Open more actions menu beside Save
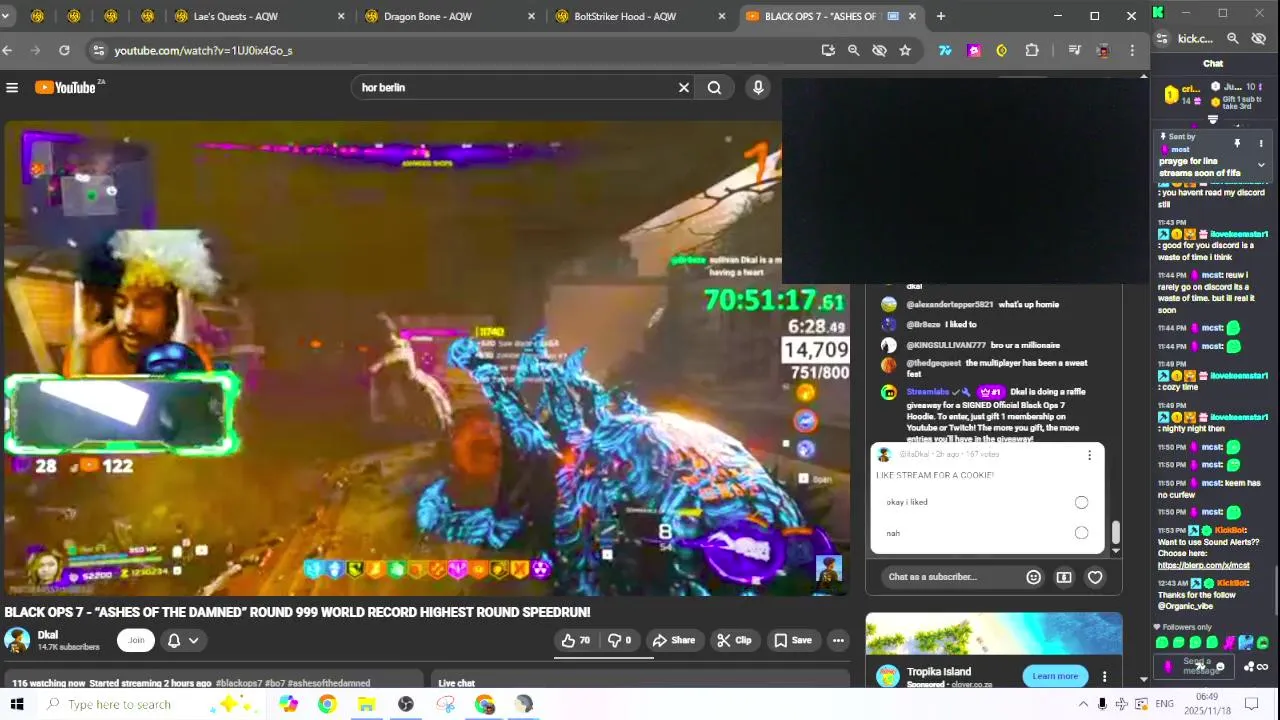 pos(838,640)
